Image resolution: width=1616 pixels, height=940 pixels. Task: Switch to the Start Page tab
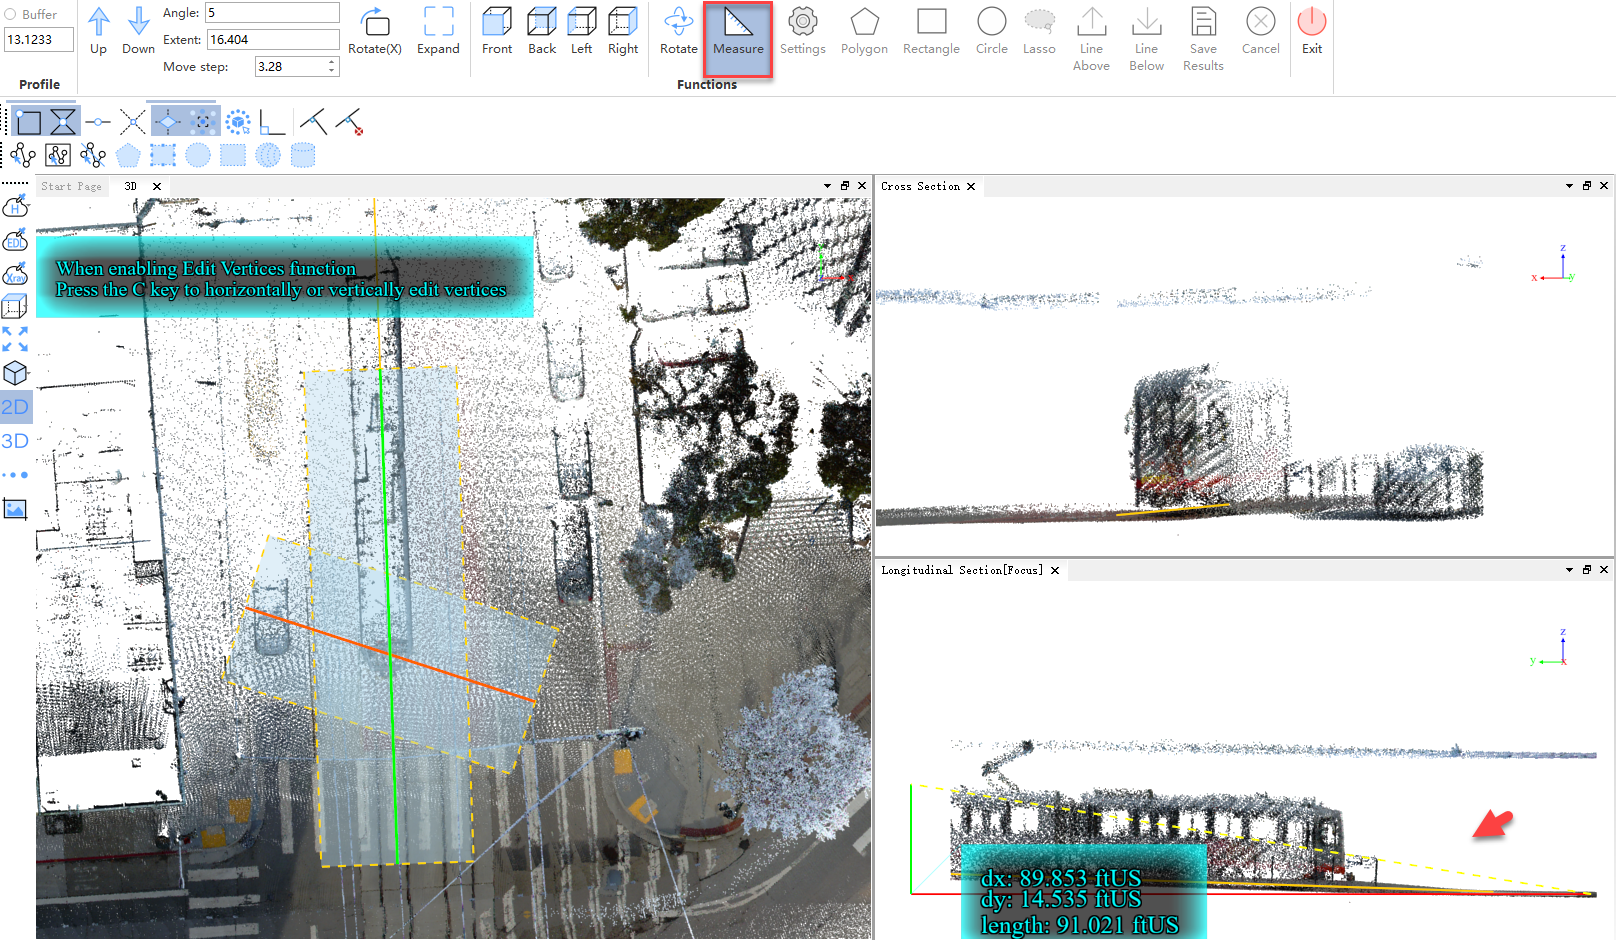click(x=71, y=186)
